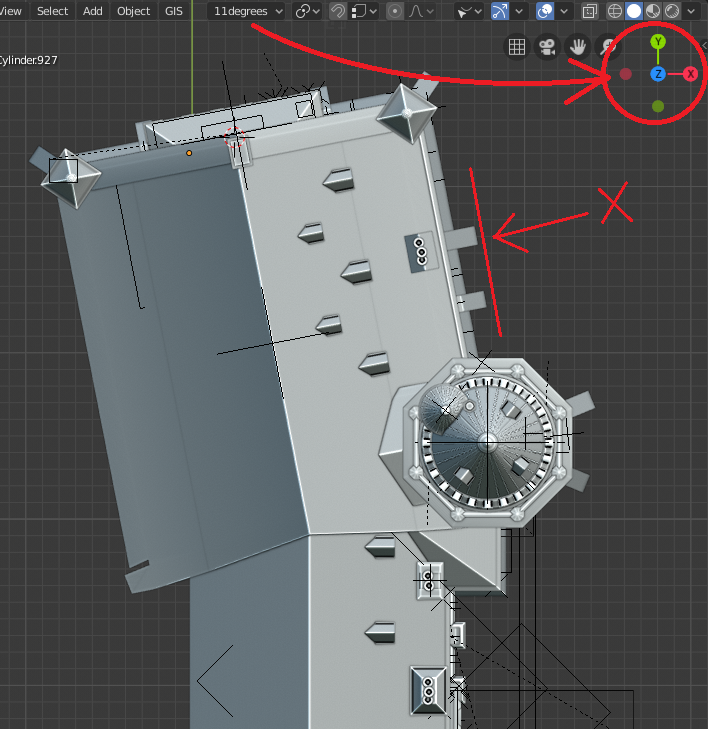Screen dimensions: 708x729
Task: Expand the sidebar with the edge arrow
Action: click(x=704, y=45)
